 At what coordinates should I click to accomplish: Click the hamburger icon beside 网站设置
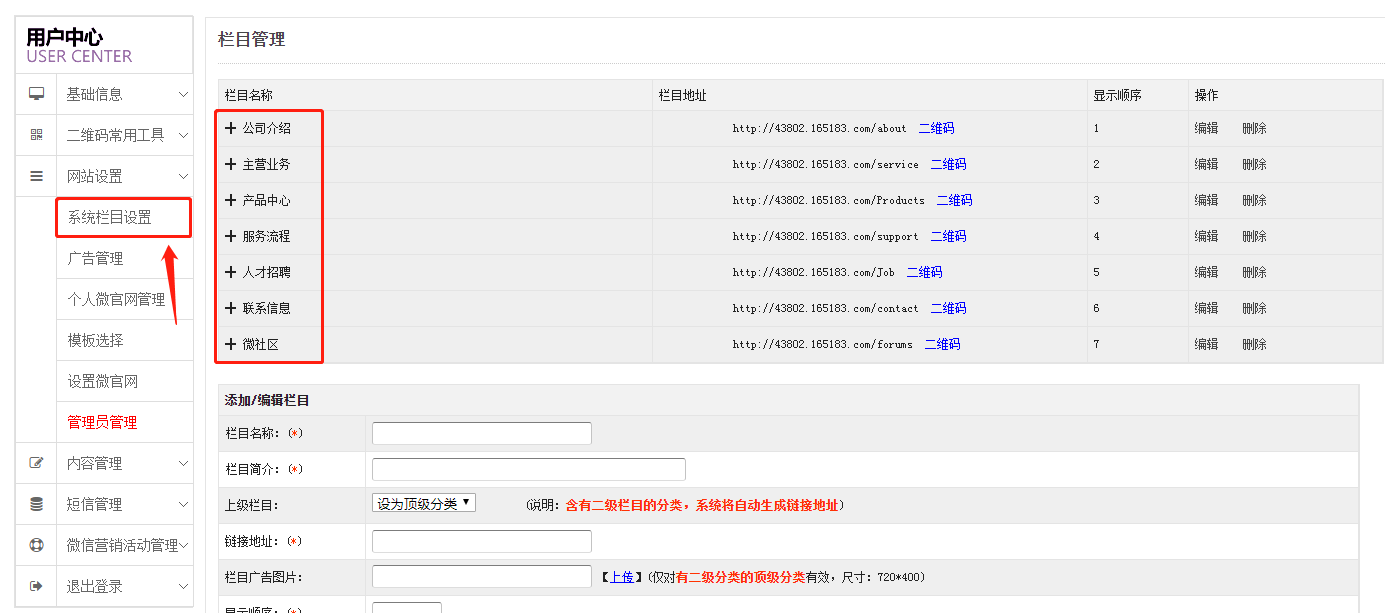pos(37,176)
